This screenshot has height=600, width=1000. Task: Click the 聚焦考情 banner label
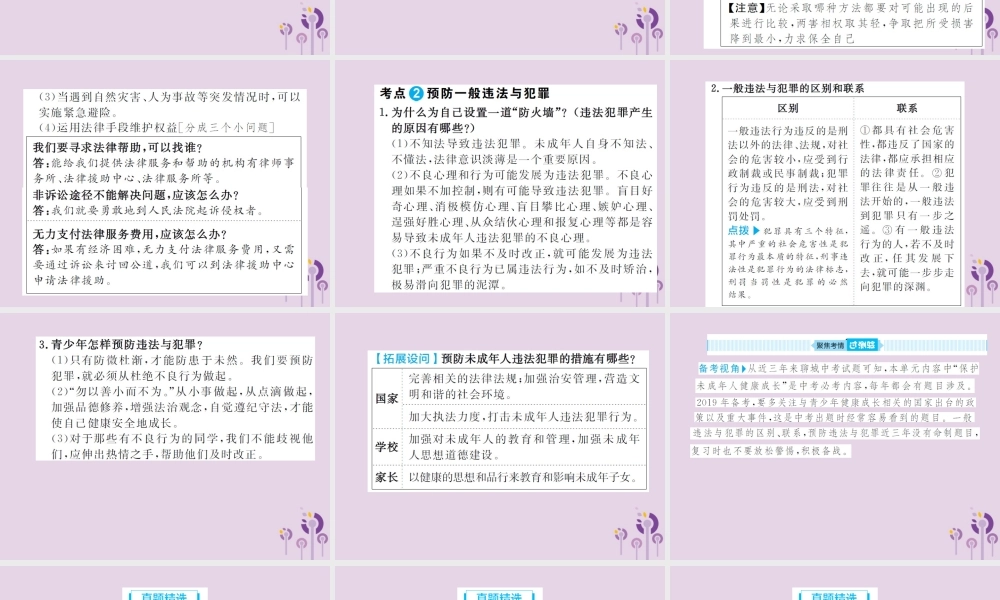tap(830, 346)
